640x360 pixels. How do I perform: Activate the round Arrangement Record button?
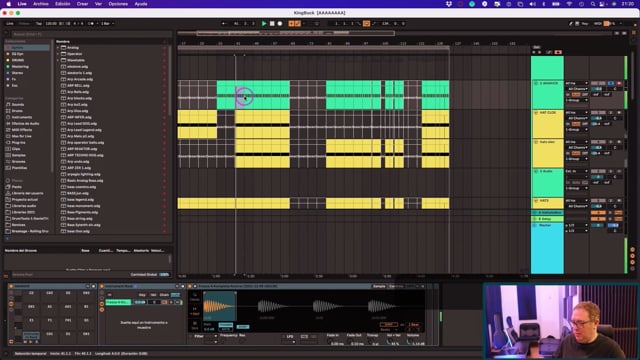280,24
